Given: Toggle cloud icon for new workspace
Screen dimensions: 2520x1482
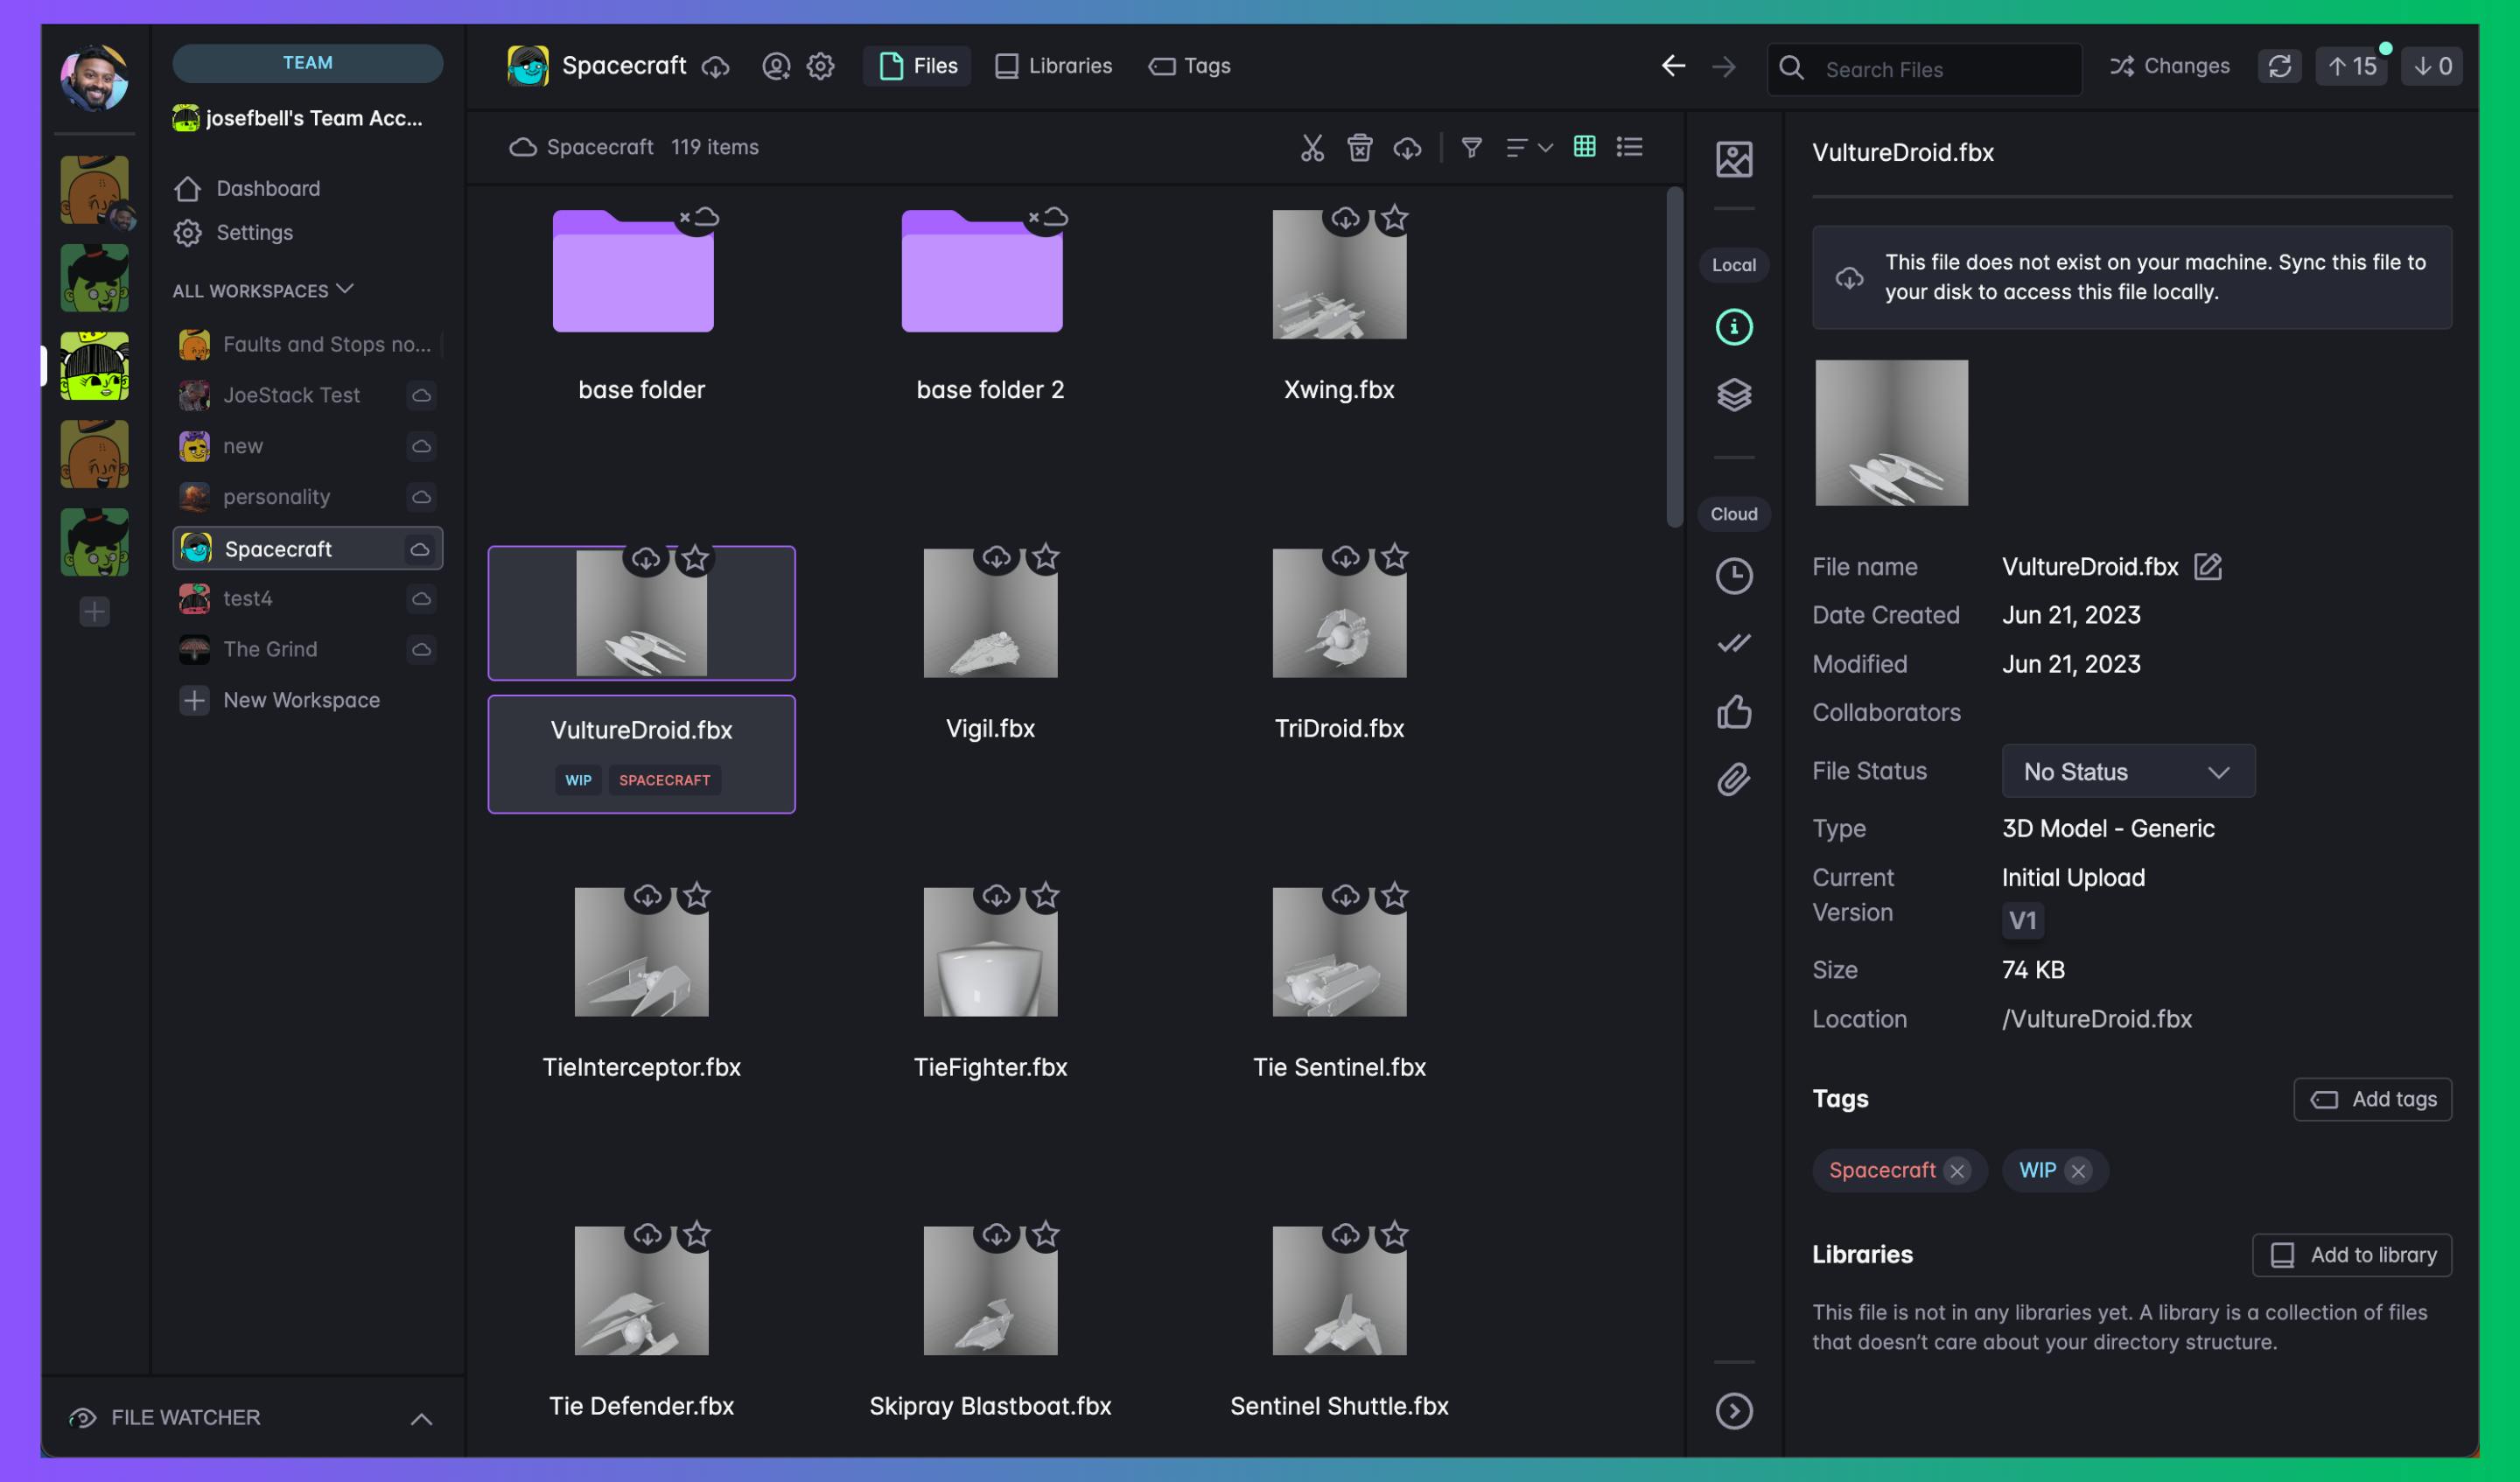Looking at the screenshot, I should (x=421, y=446).
